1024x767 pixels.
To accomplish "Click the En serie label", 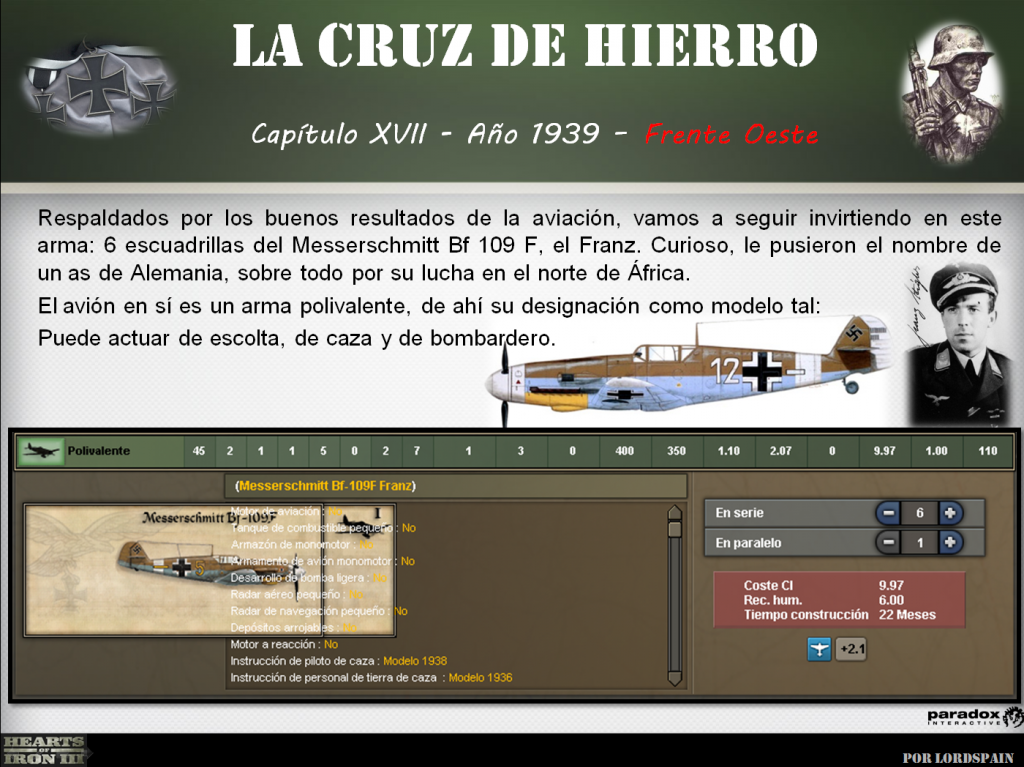I will [x=739, y=513].
